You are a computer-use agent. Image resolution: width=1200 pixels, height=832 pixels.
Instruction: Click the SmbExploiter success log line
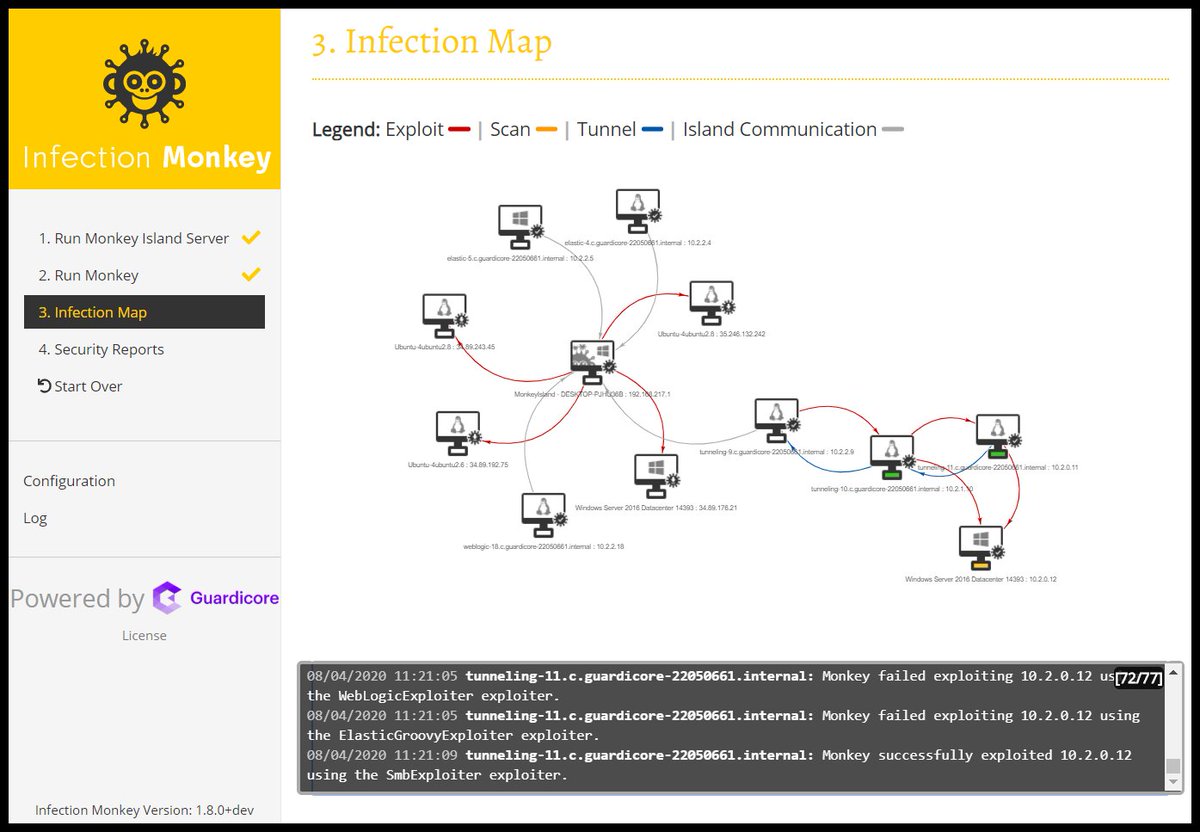click(x=720, y=765)
